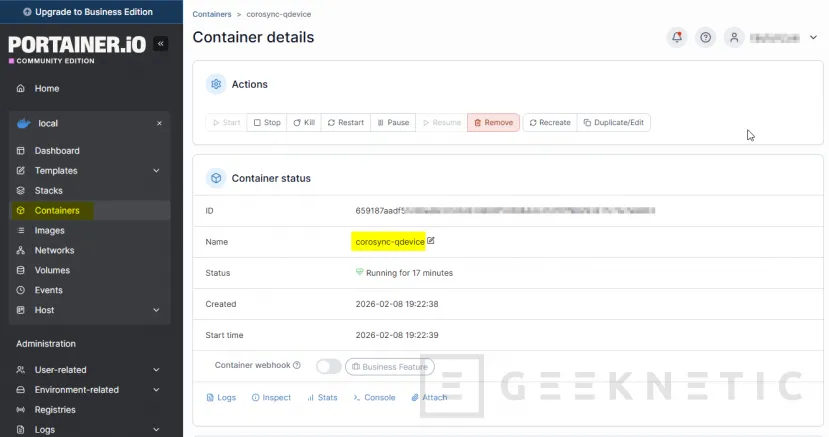Select 'Running for 17 minutes' status text
Screen dimensions: 829x437
click(x=409, y=273)
